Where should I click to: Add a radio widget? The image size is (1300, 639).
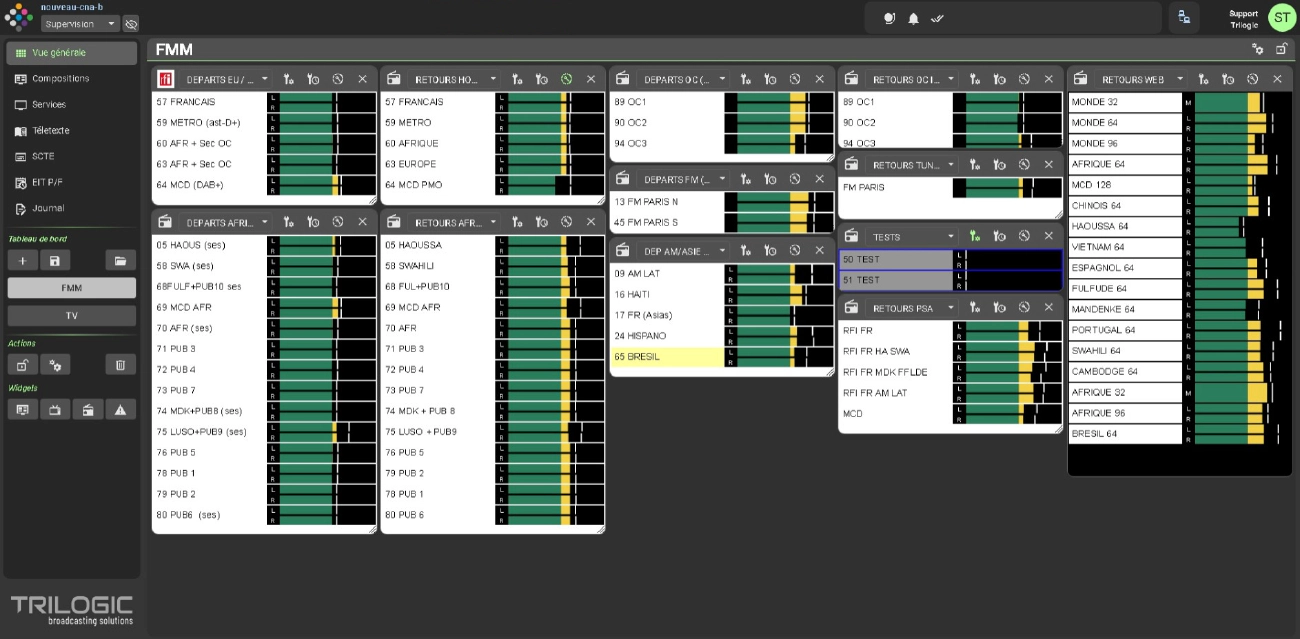click(88, 409)
